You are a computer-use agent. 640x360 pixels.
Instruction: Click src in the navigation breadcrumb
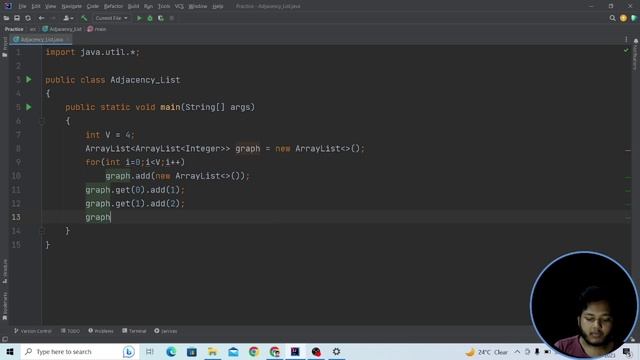coord(33,29)
